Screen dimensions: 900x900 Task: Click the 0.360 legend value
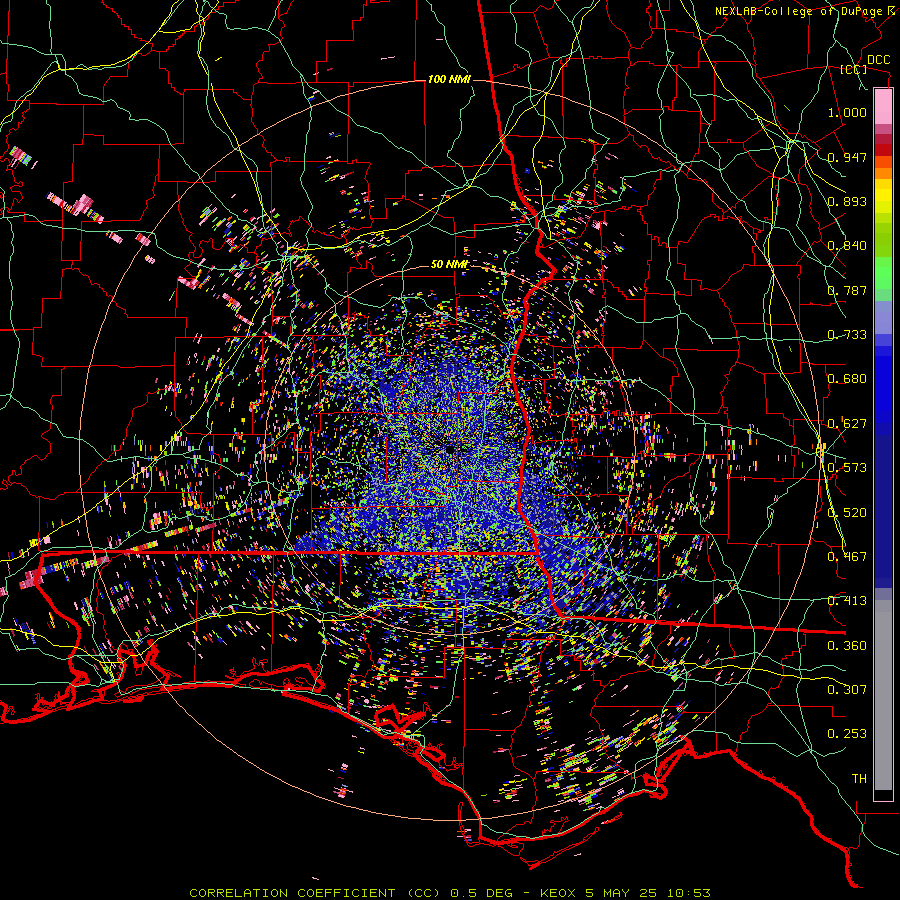847,646
